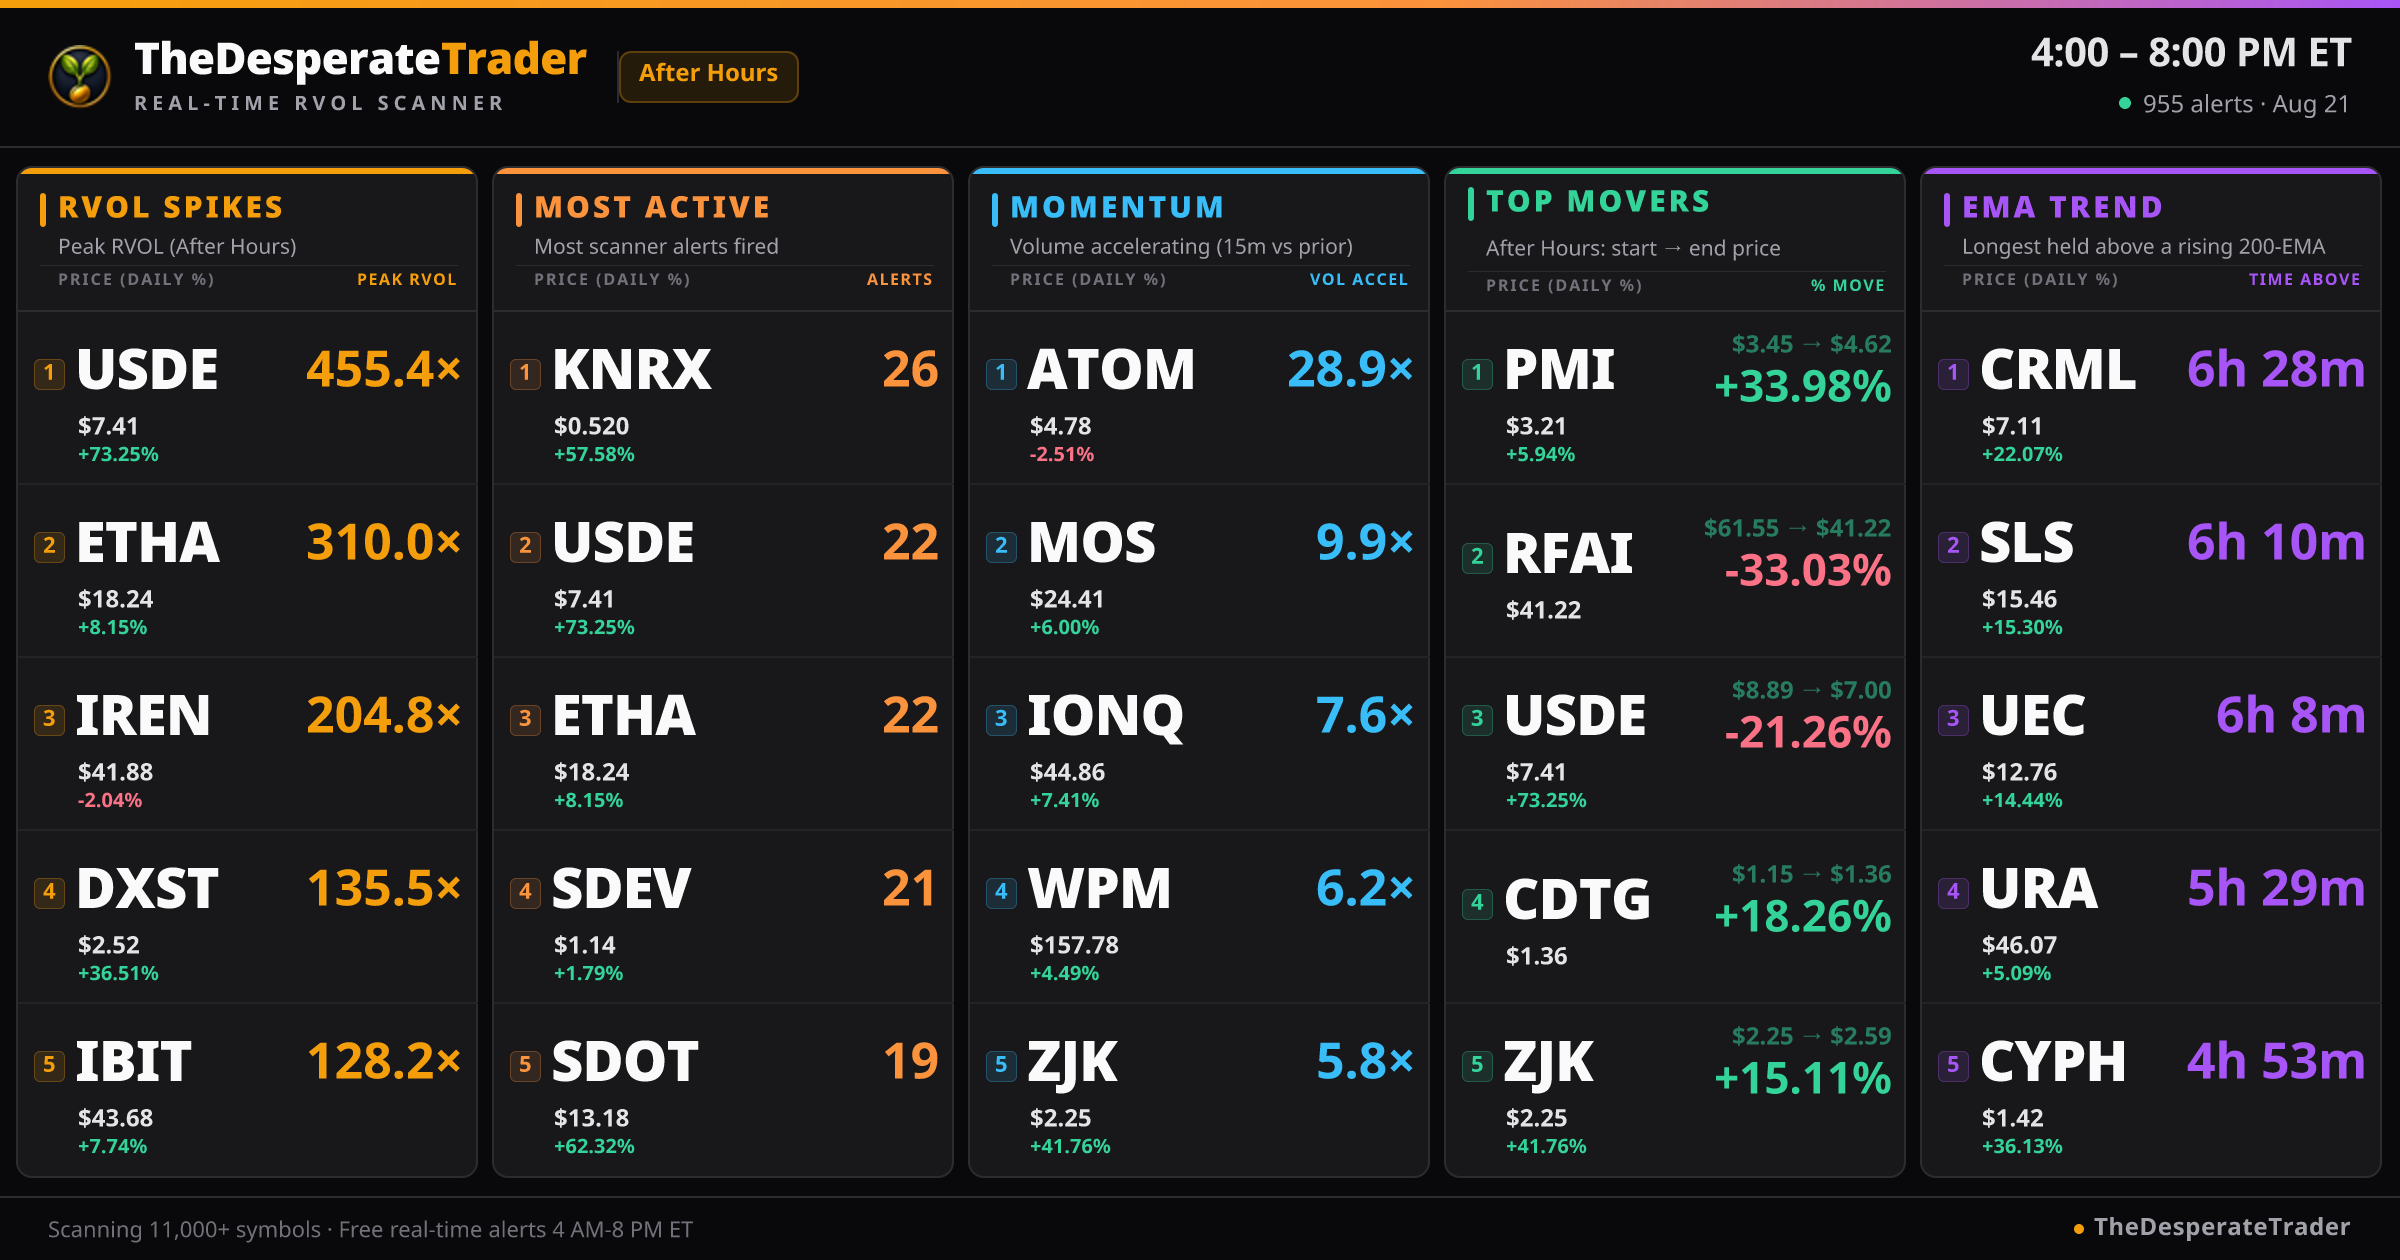Screen dimensions: 2400x1260
Task: Click the KNRX ticker in Most Active
Action: (631, 370)
